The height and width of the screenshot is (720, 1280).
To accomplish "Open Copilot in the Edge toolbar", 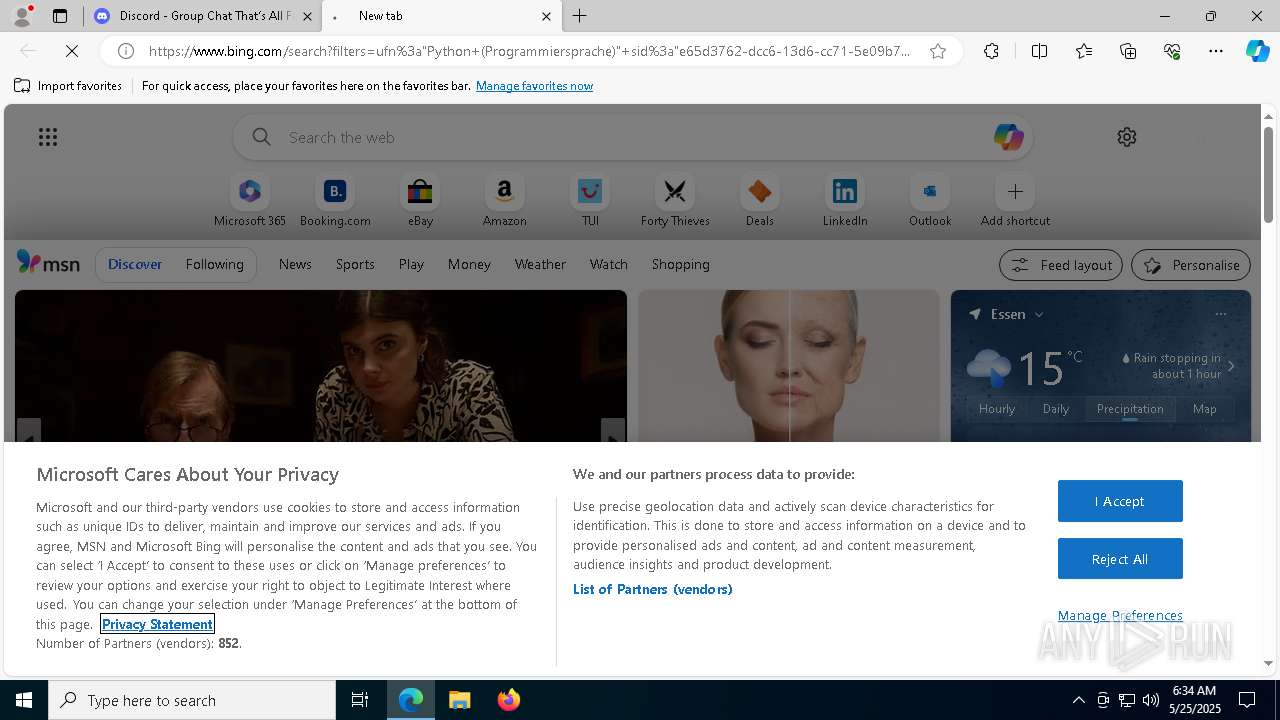I will pos(1258,51).
